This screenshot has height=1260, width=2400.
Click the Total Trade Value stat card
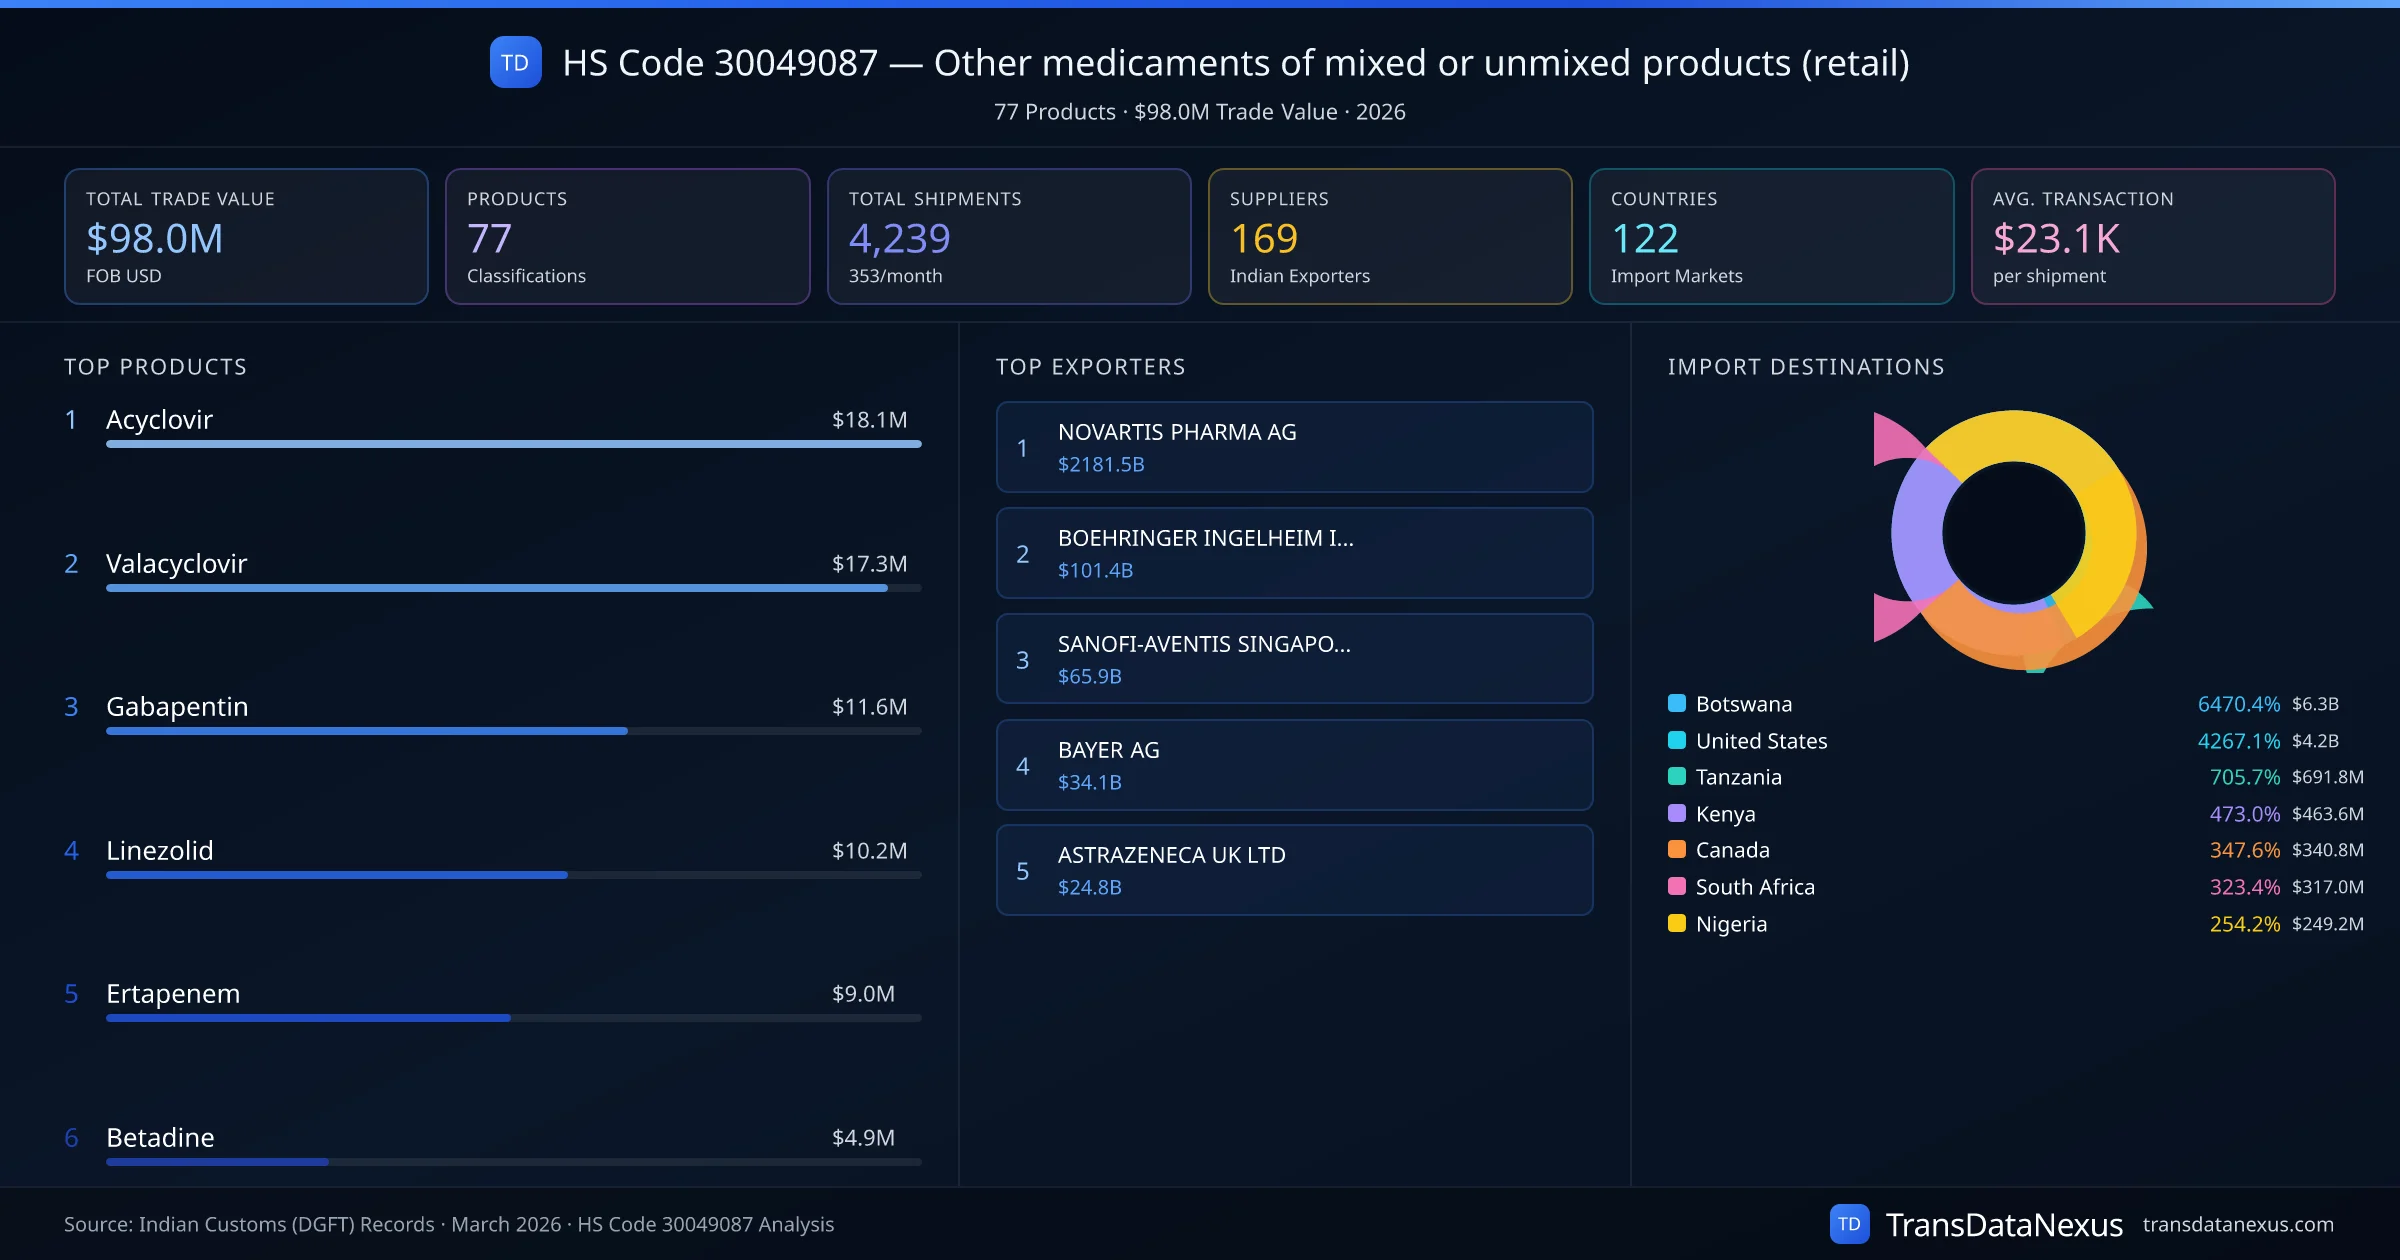pyautogui.click(x=246, y=236)
